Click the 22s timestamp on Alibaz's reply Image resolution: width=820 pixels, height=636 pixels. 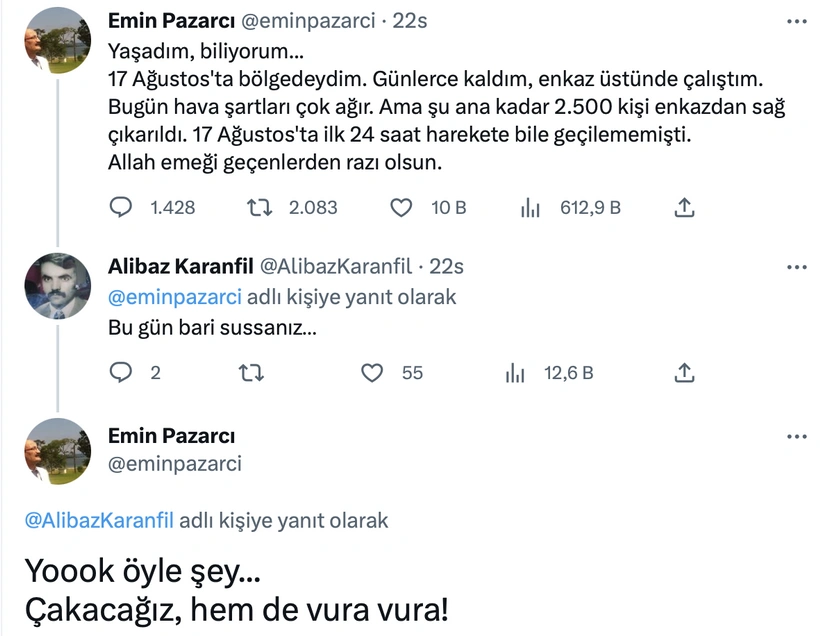pos(445,266)
